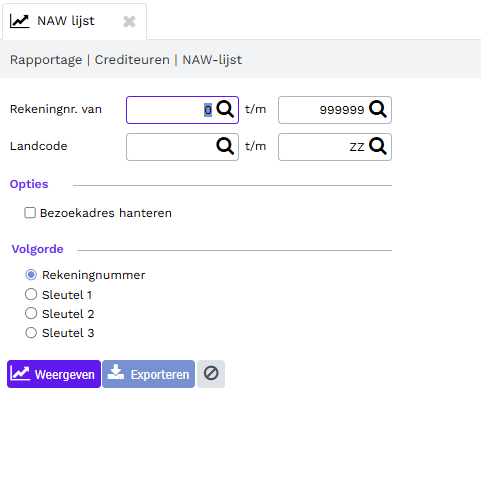Select Sleutel 1 radio option
The height and width of the screenshot is (480, 481).
tap(31, 294)
